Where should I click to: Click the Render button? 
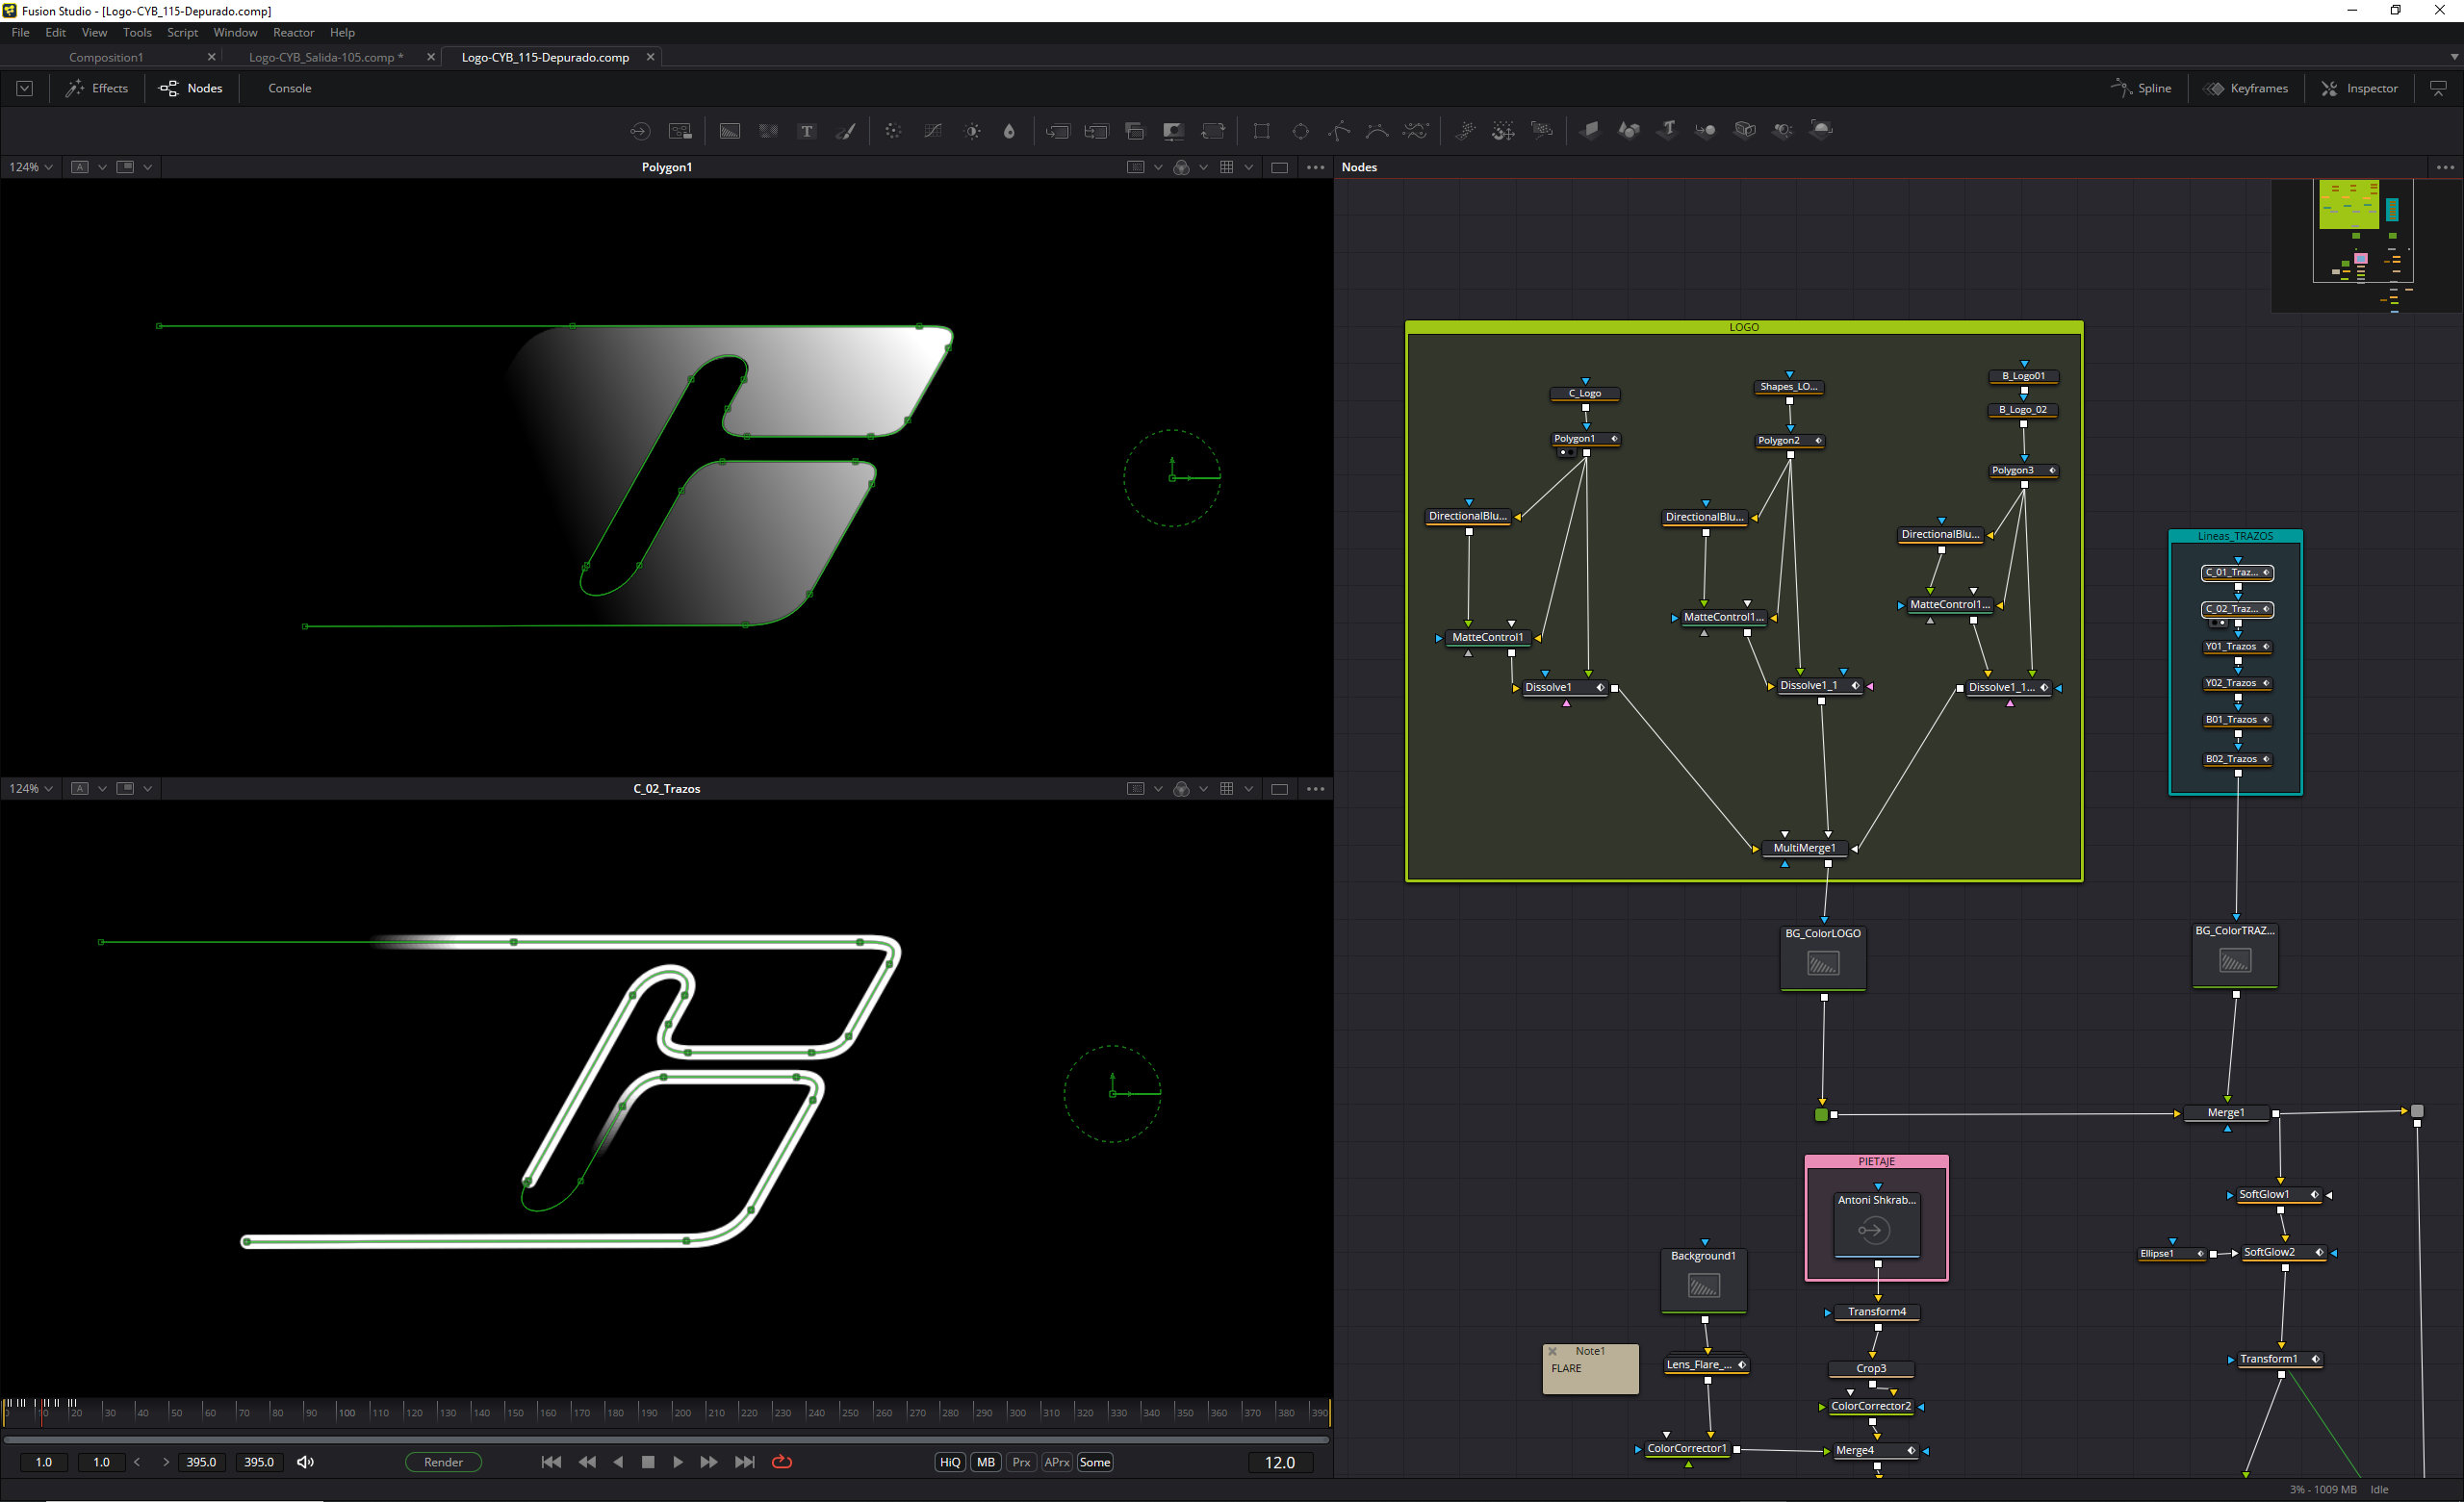point(443,1462)
